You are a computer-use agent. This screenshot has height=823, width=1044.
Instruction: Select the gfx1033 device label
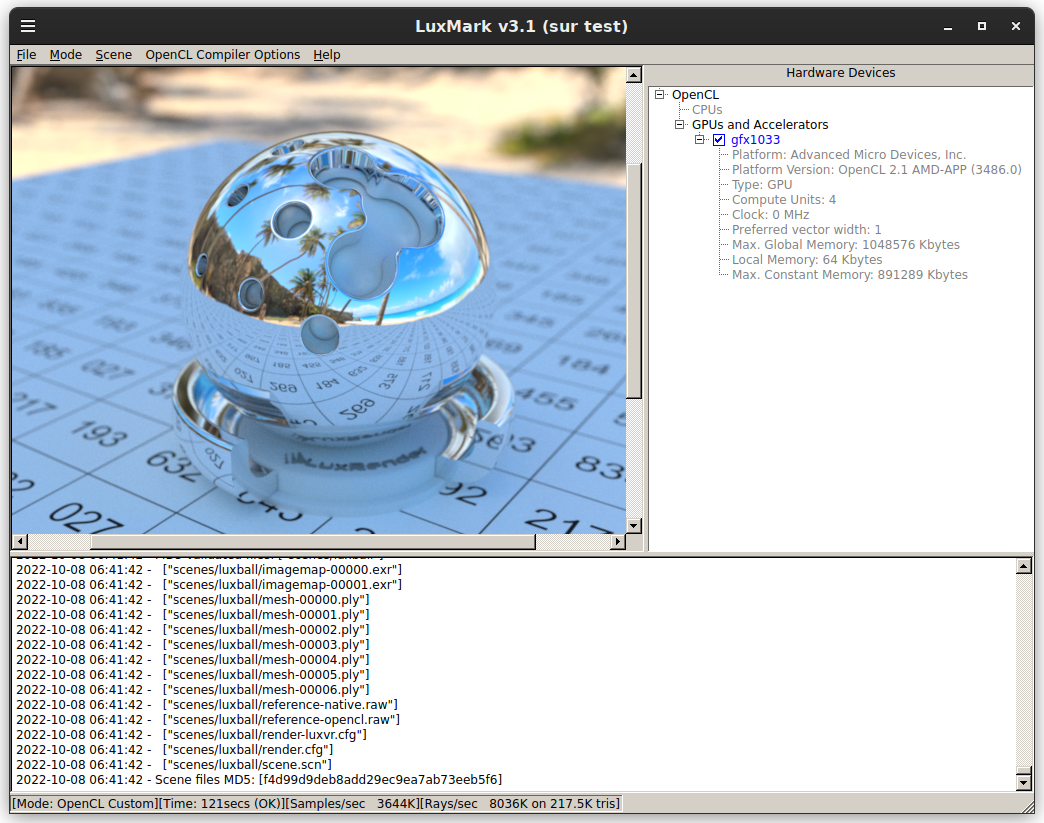(x=757, y=139)
